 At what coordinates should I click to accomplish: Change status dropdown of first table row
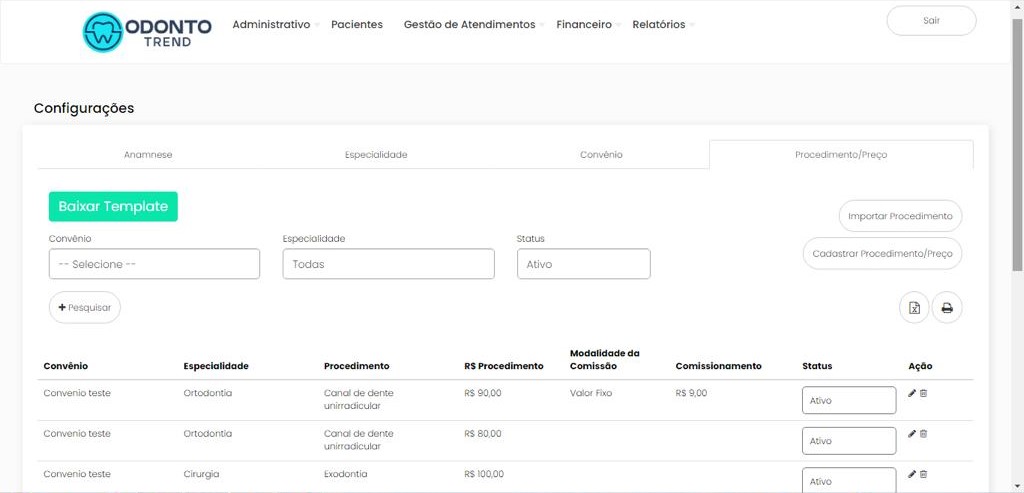click(848, 400)
